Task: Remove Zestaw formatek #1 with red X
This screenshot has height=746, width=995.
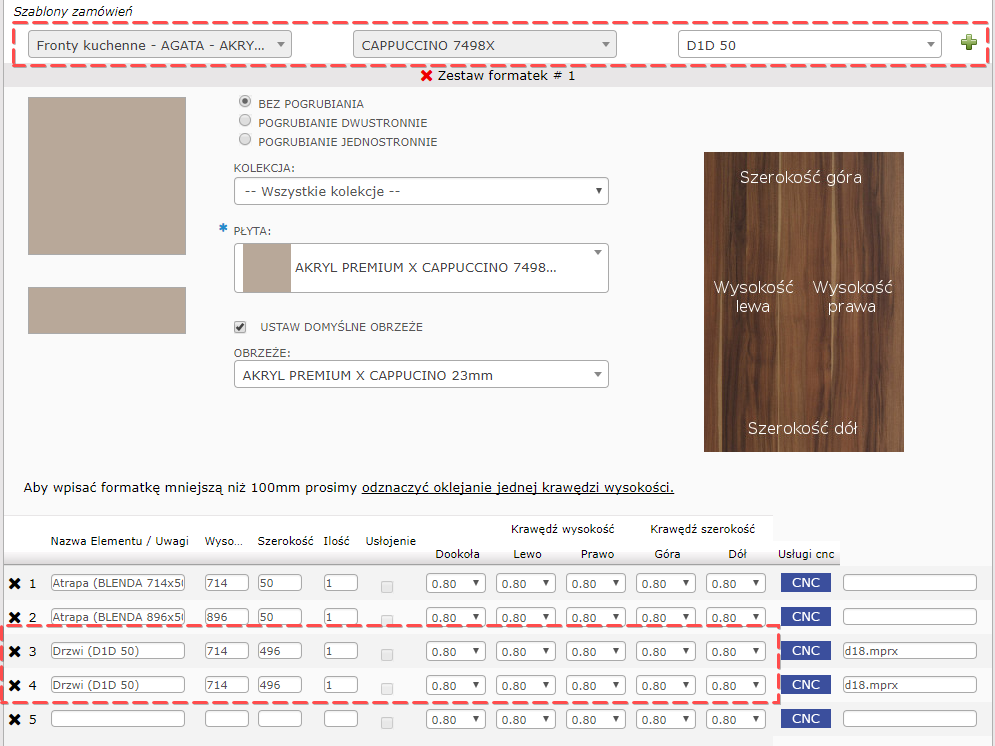Action: (427, 76)
